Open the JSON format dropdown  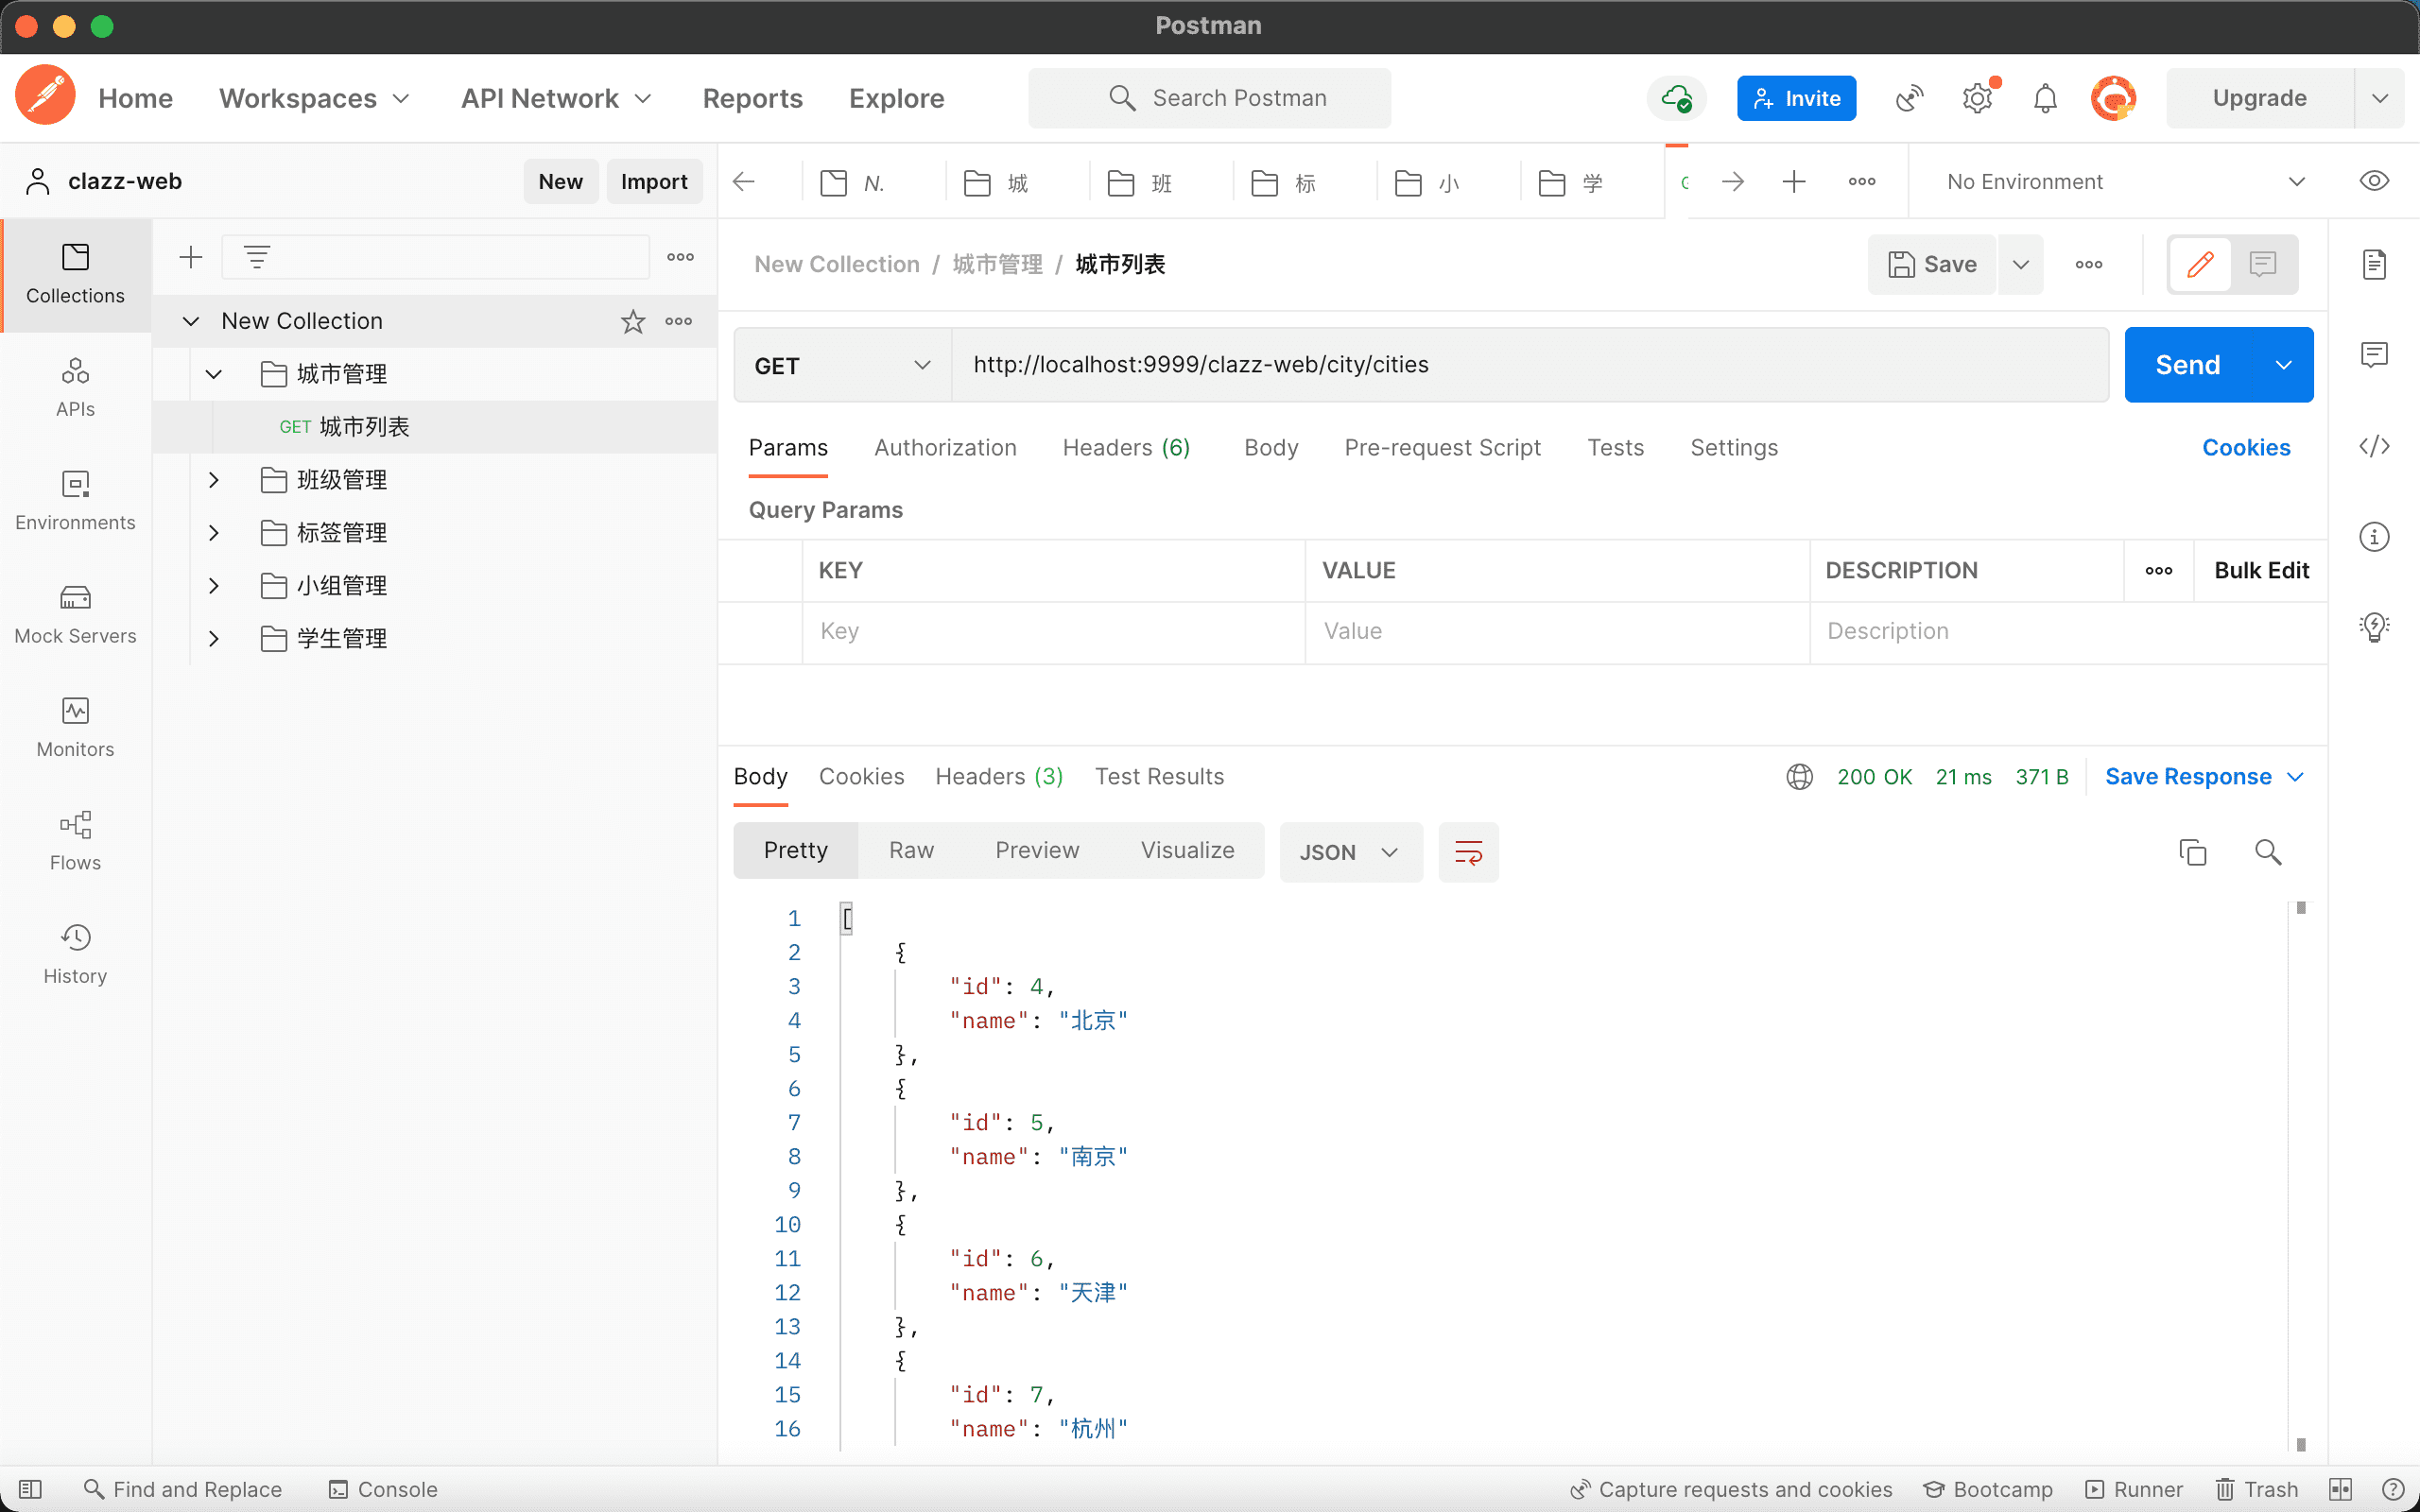pos(1351,852)
